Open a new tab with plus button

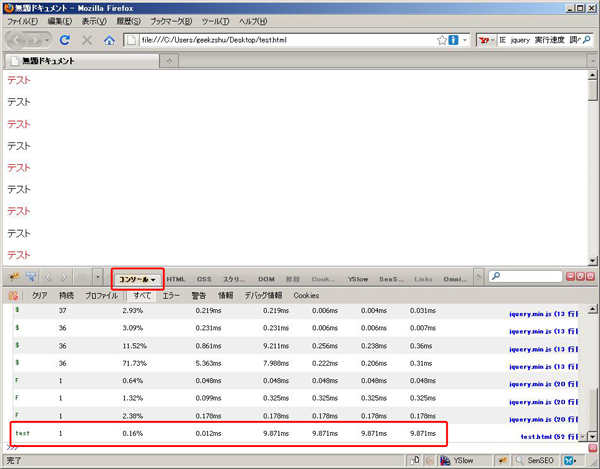pyautogui.click(x=169, y=61)
